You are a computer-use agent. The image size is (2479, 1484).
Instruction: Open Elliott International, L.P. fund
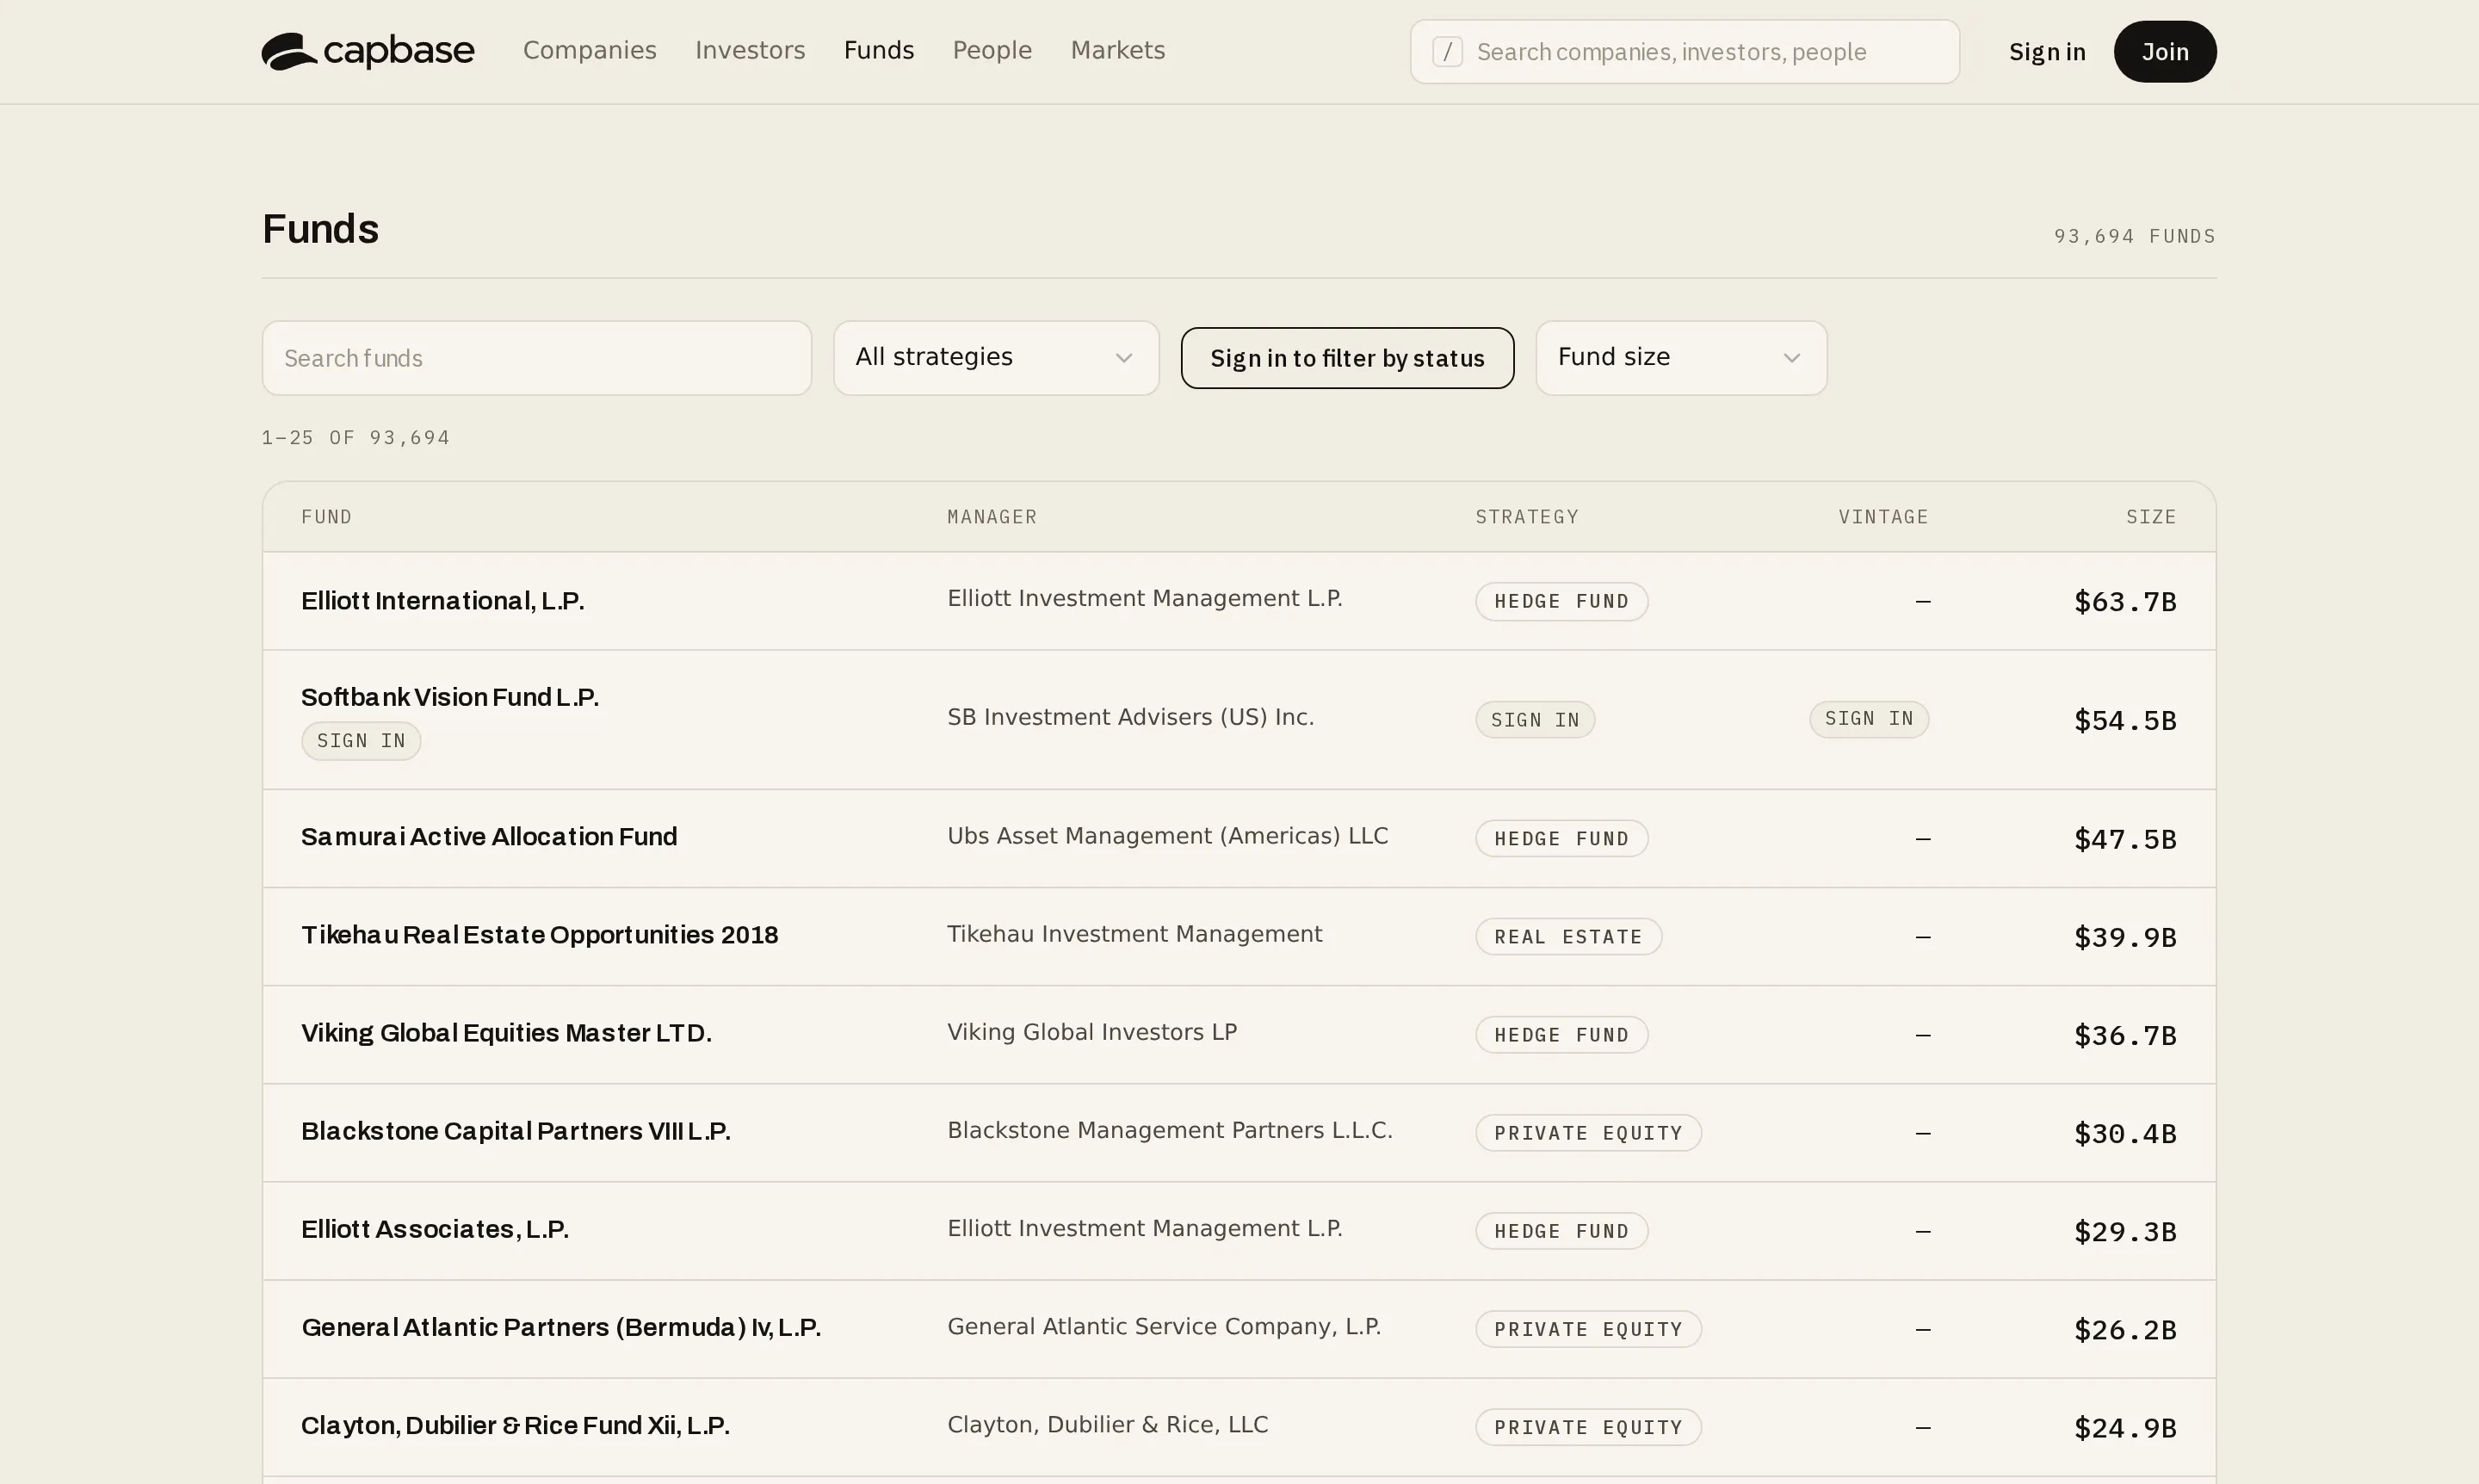pos(443,601)
